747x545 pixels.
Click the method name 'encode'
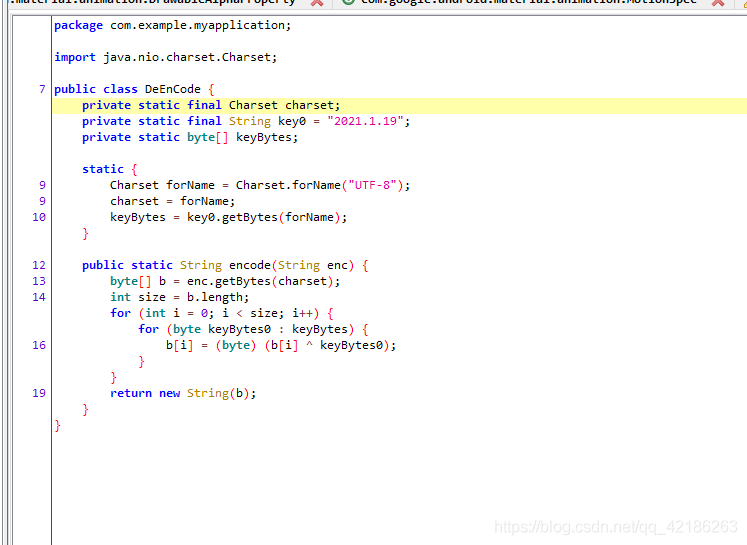pyautogui.click(x=250, y=265)
